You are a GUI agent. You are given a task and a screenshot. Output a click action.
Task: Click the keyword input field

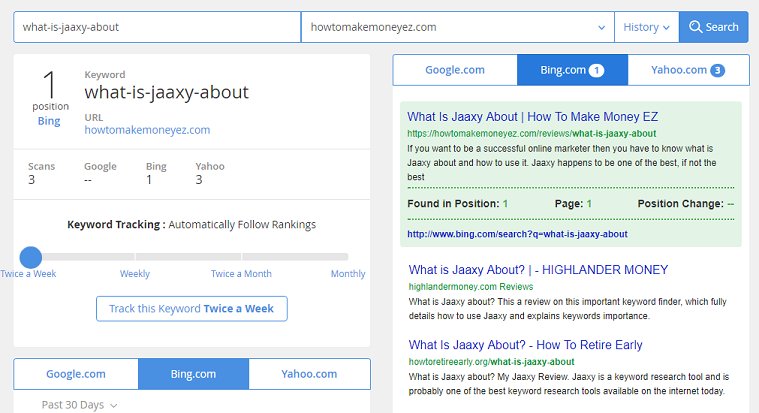(x=157, y=27)
